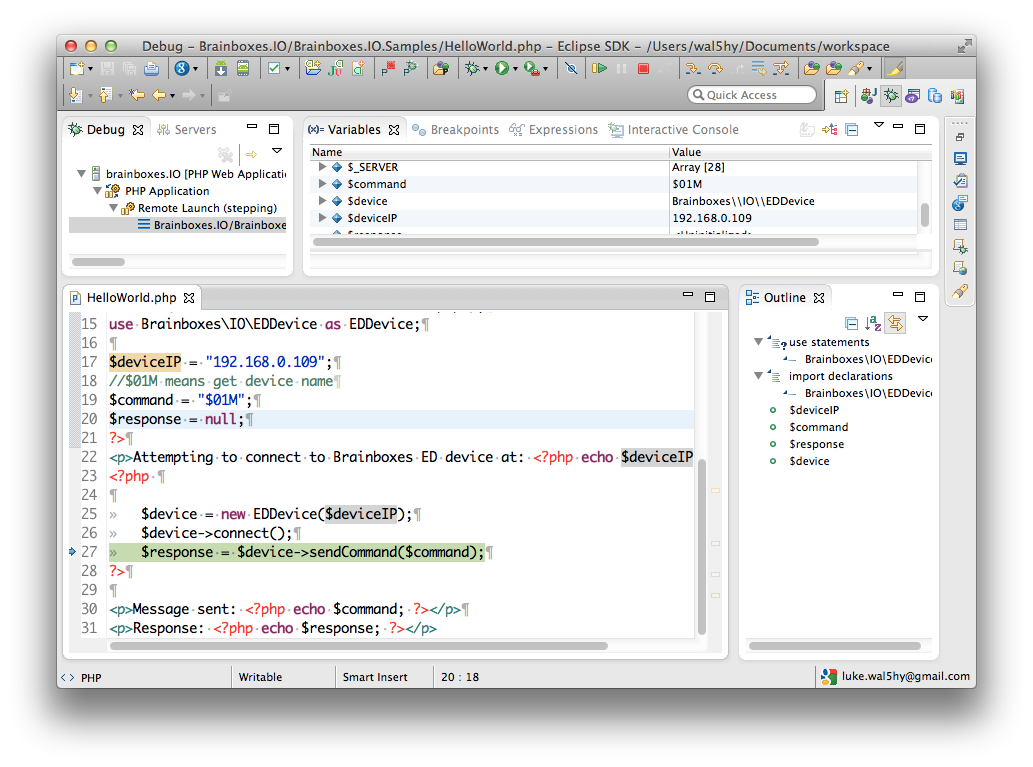Select the Step Over debug icon
The width and height of the screenshot is (1033, 767).
(716, 68)
